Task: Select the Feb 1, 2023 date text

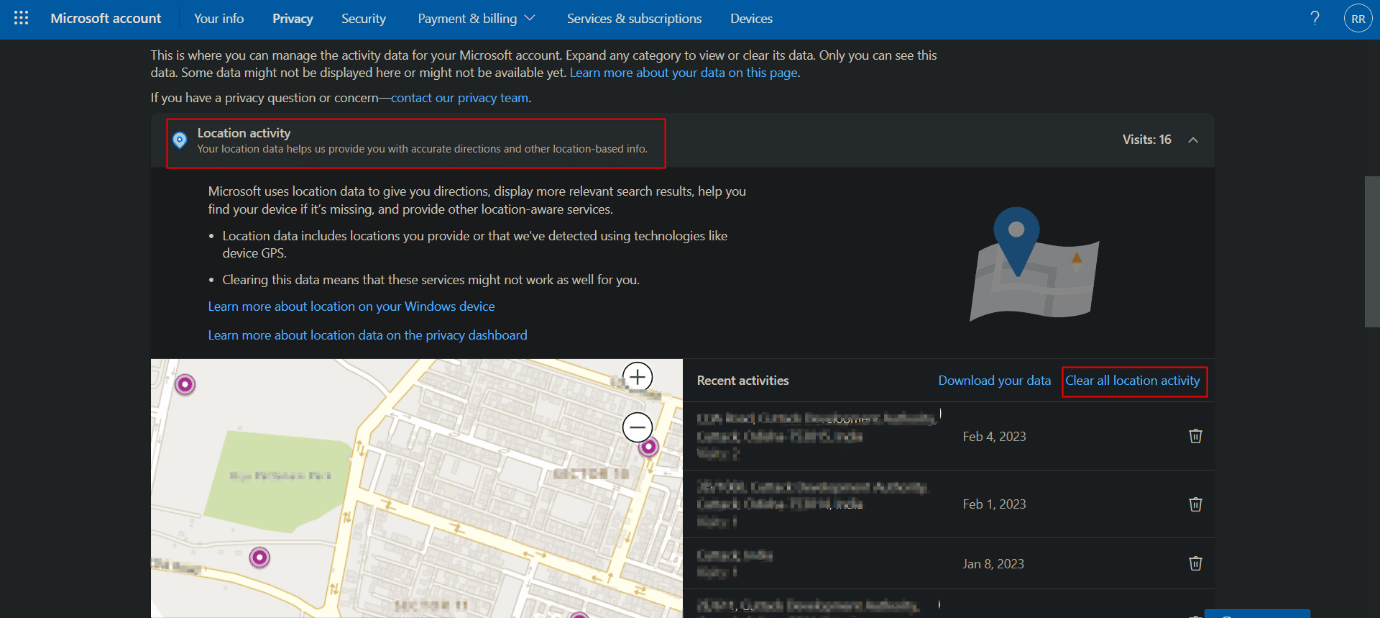Action: click(994, 504)
